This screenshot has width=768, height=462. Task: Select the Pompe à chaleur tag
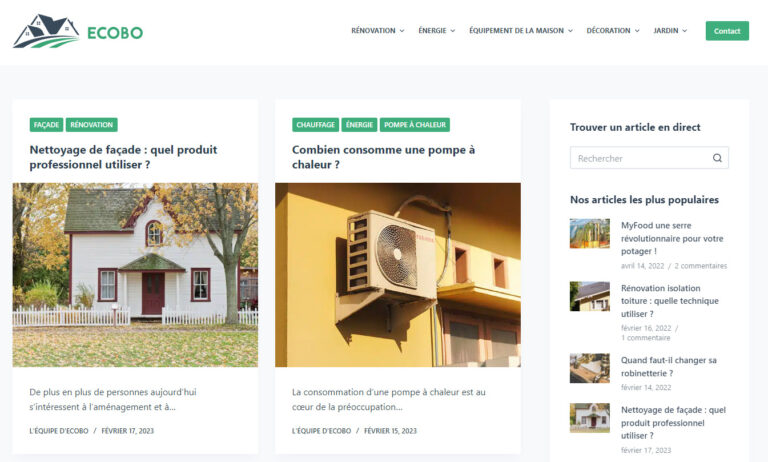(x=415, y=125)
